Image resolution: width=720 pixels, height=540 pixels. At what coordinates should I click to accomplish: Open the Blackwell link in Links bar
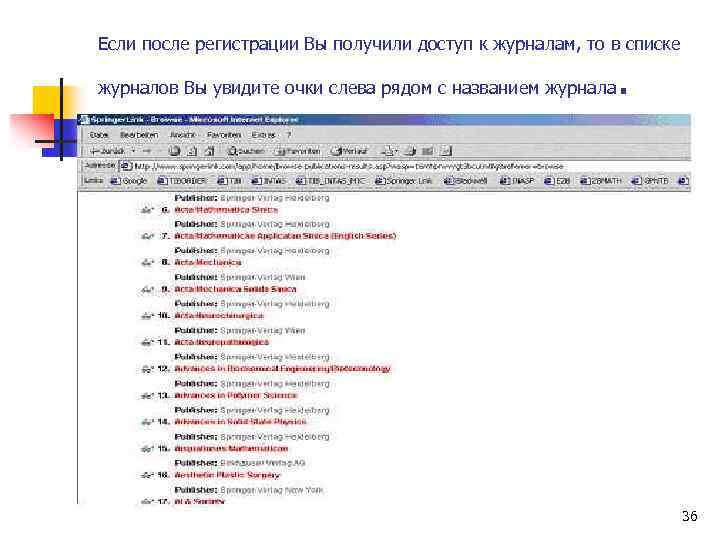[466, 181]
